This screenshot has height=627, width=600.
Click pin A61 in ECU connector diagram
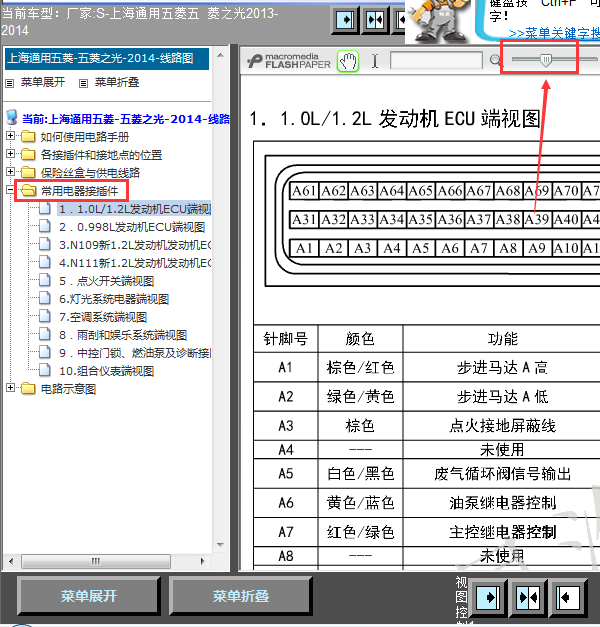pyautogui.click(x=304, y=191)
